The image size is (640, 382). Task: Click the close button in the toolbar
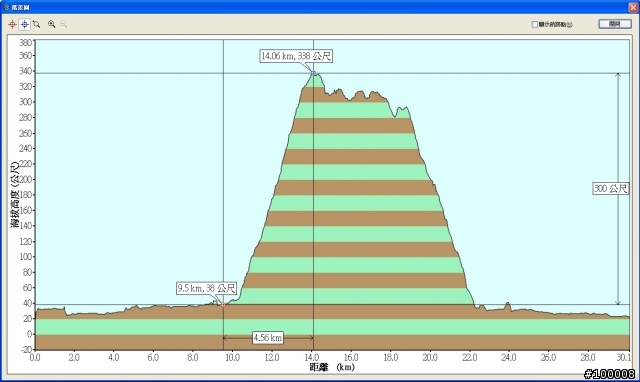[x=615, y=24]
